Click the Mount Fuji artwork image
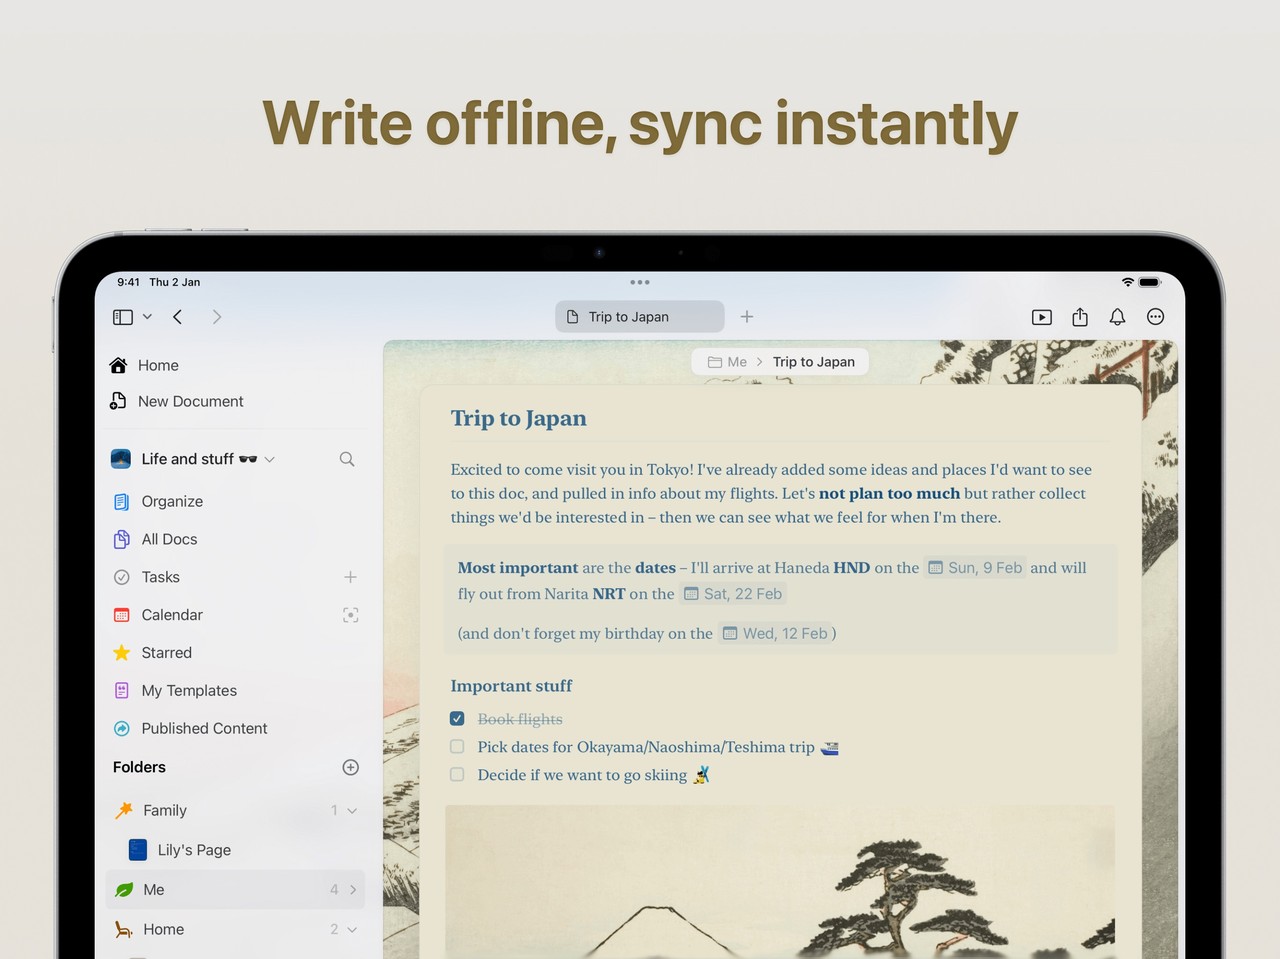The width and height of the screenshot is (1280, 959). pyautogui.click(x=780, y=882)
